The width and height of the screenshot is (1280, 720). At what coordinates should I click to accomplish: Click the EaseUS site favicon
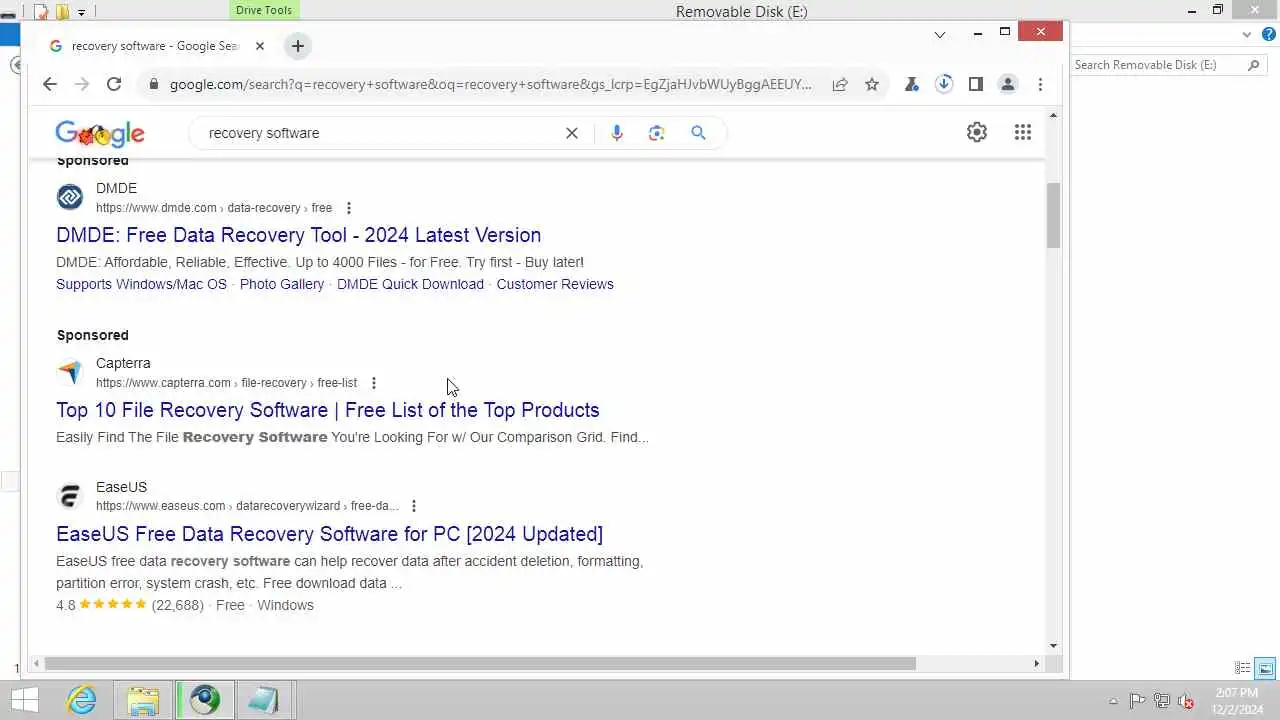pyautogui.click(x=70, y=496)
